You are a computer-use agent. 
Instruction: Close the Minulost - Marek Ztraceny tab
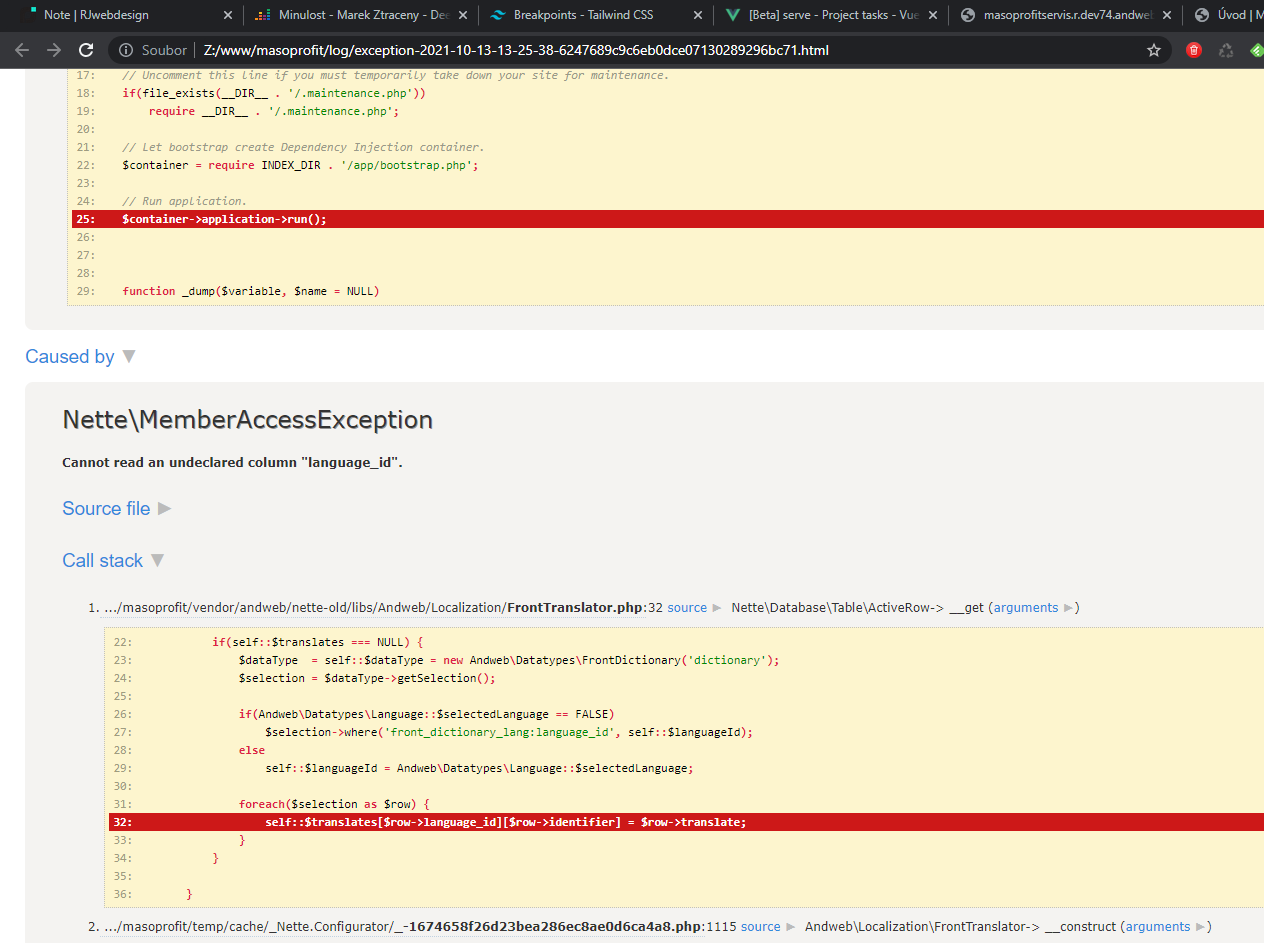(462, 15)
